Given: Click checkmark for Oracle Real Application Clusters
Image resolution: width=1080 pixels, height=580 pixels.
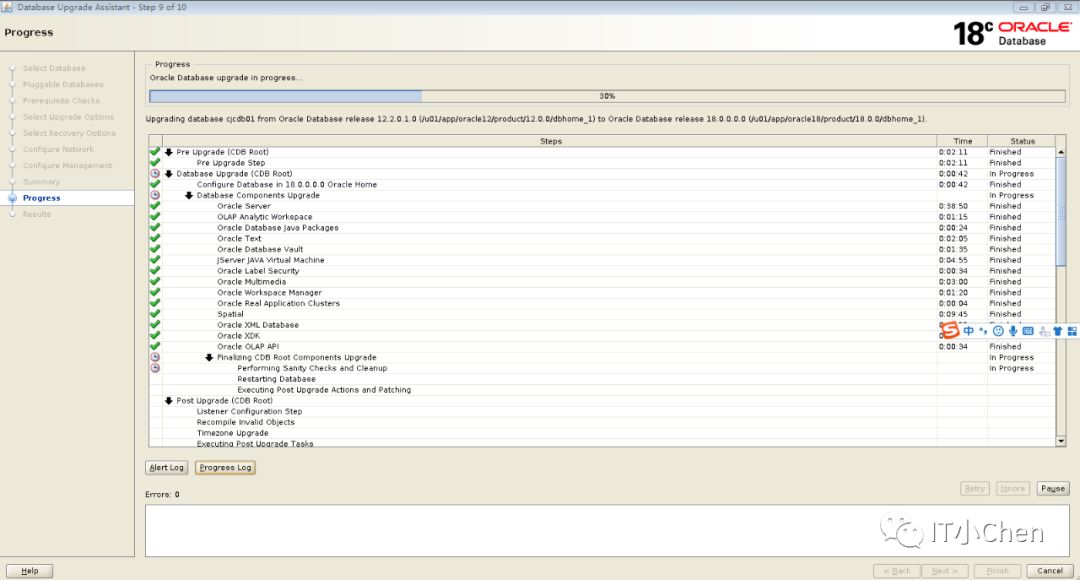Looking at the screenshot, I should click(155, 303).
